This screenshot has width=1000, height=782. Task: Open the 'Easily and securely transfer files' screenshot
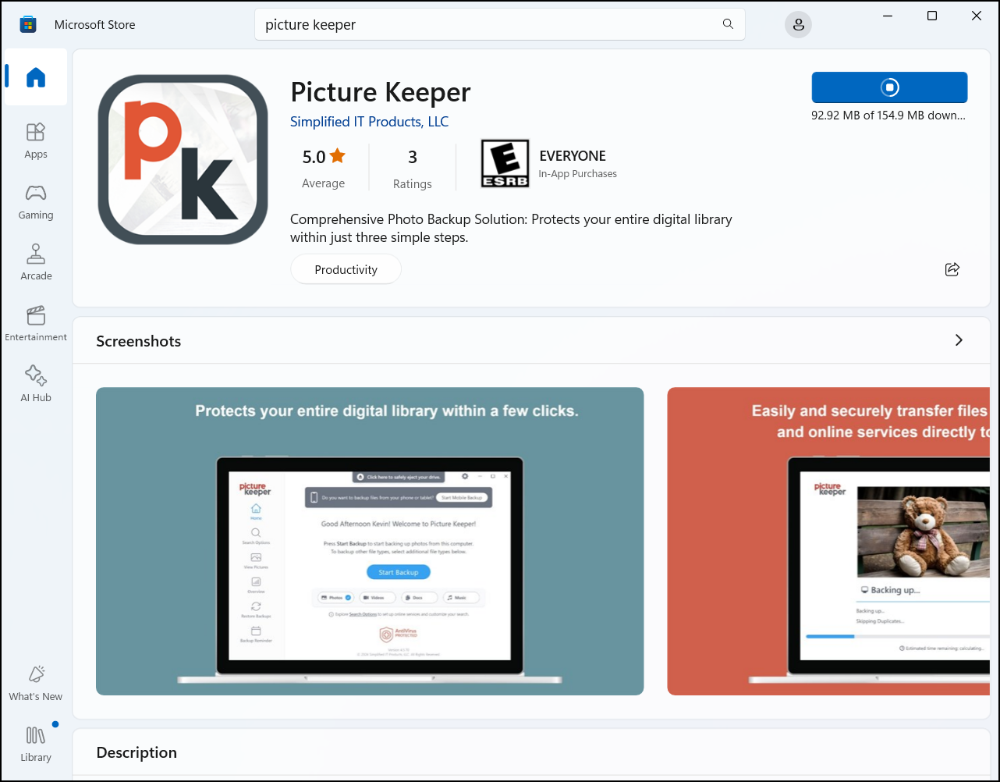tap(828, 541)
